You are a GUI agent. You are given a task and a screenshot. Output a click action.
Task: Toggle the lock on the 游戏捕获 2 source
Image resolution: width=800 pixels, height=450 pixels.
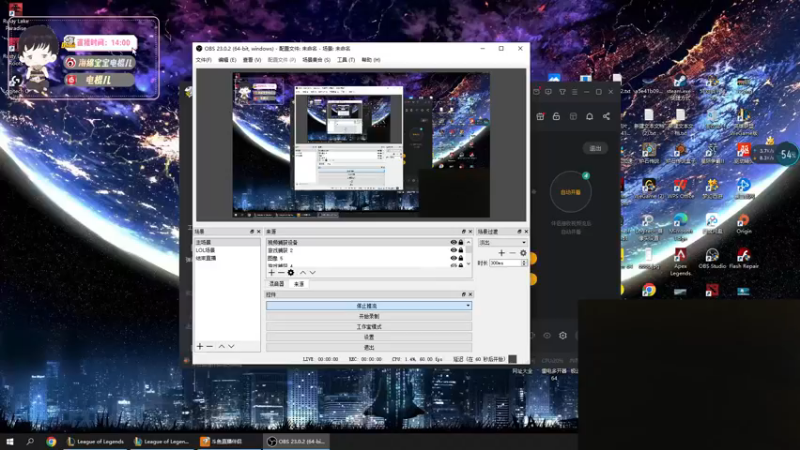coord(461,250)
